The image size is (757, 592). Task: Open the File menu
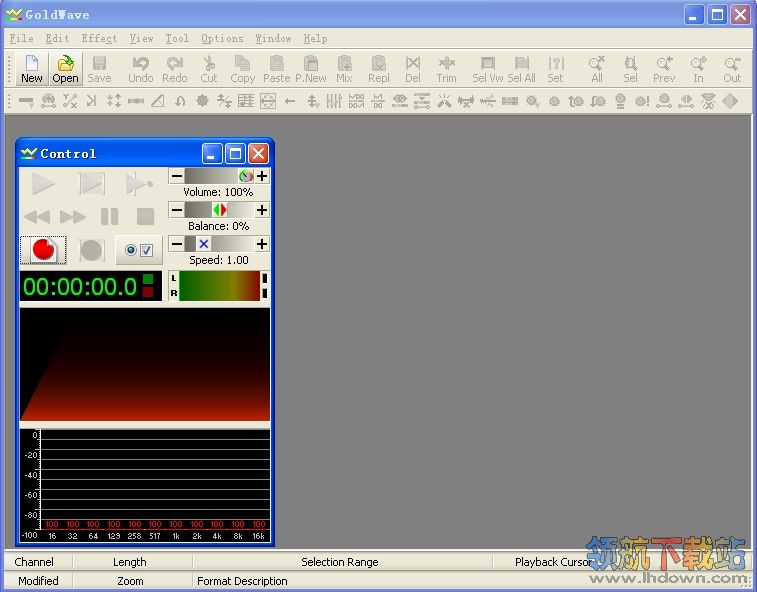22,38
